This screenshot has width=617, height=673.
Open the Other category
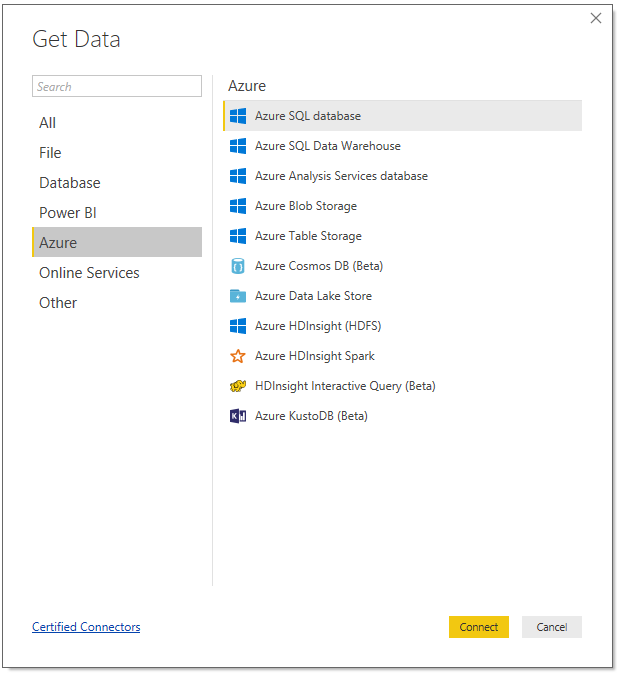click(x=117, y=303)
